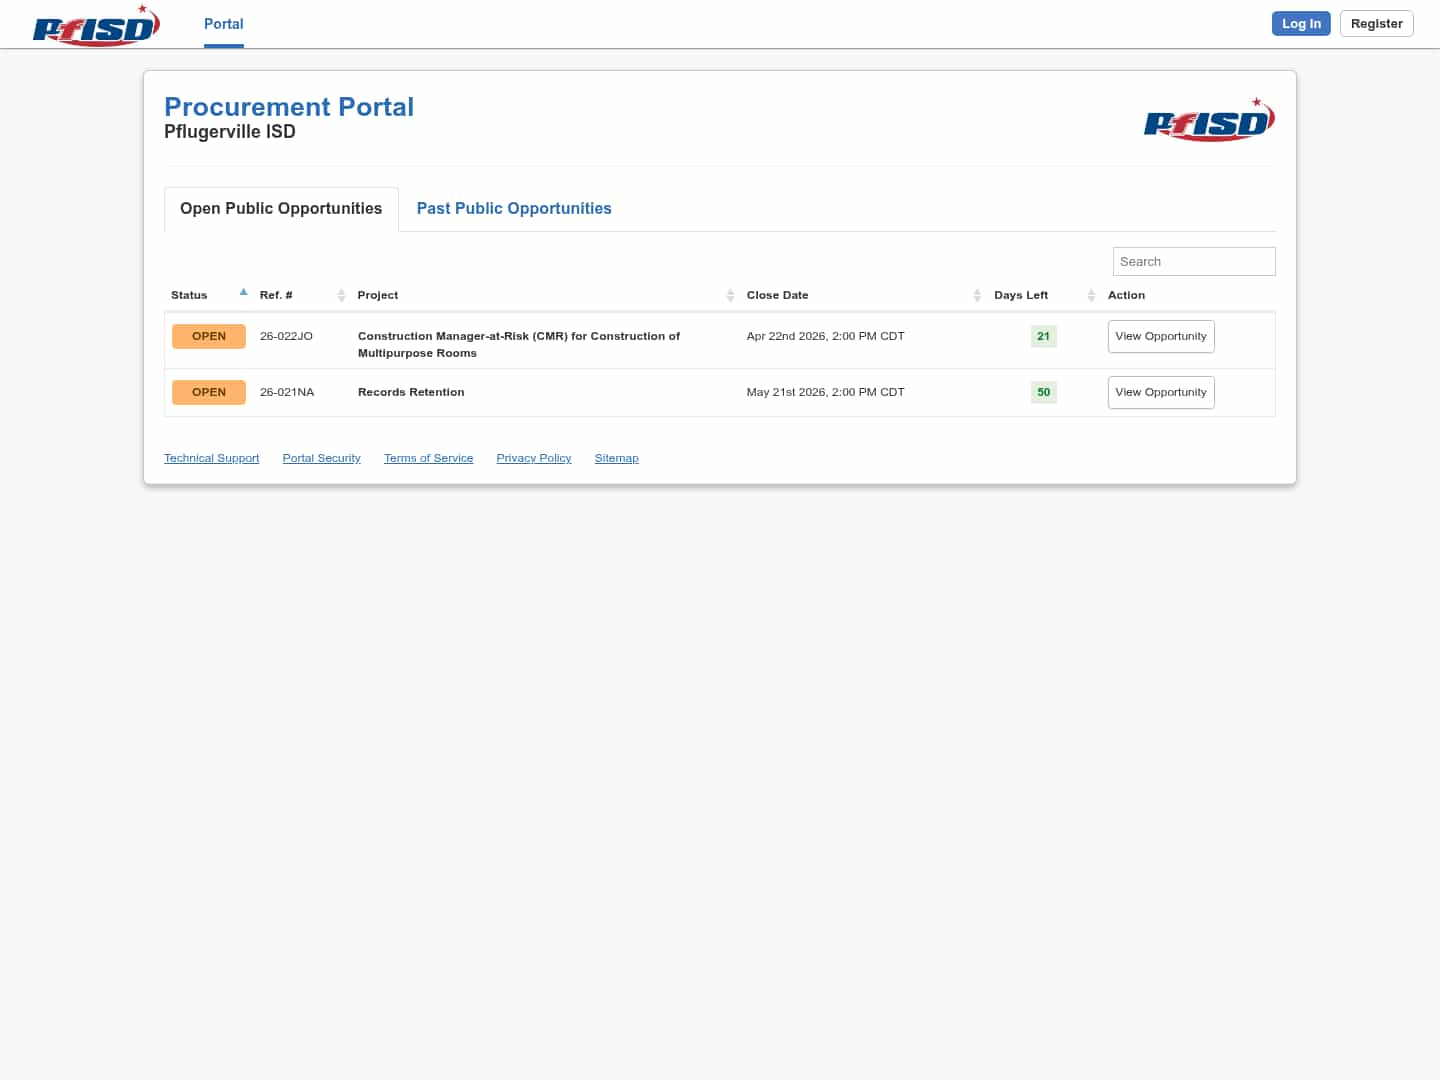Select Open Public Opportunities tab
1440x1080 pixels.
(x=281, y=208)
